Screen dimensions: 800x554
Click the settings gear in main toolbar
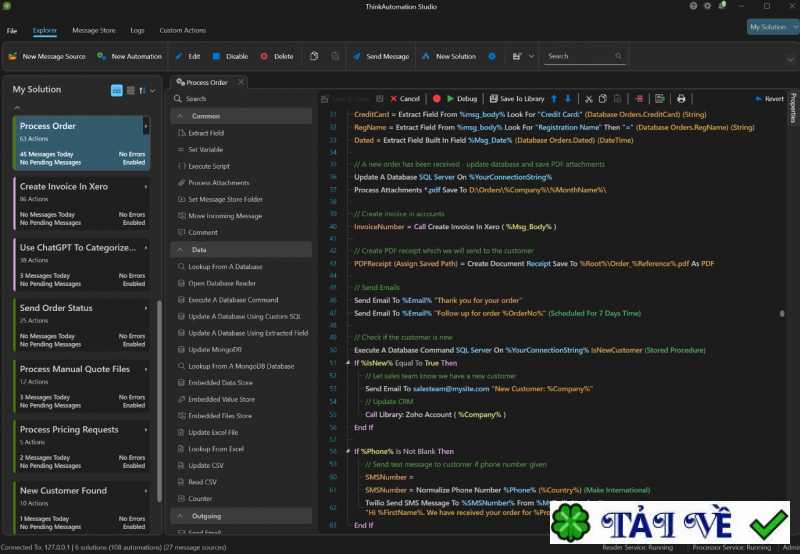pyautogui.click(x=491, y=57)
